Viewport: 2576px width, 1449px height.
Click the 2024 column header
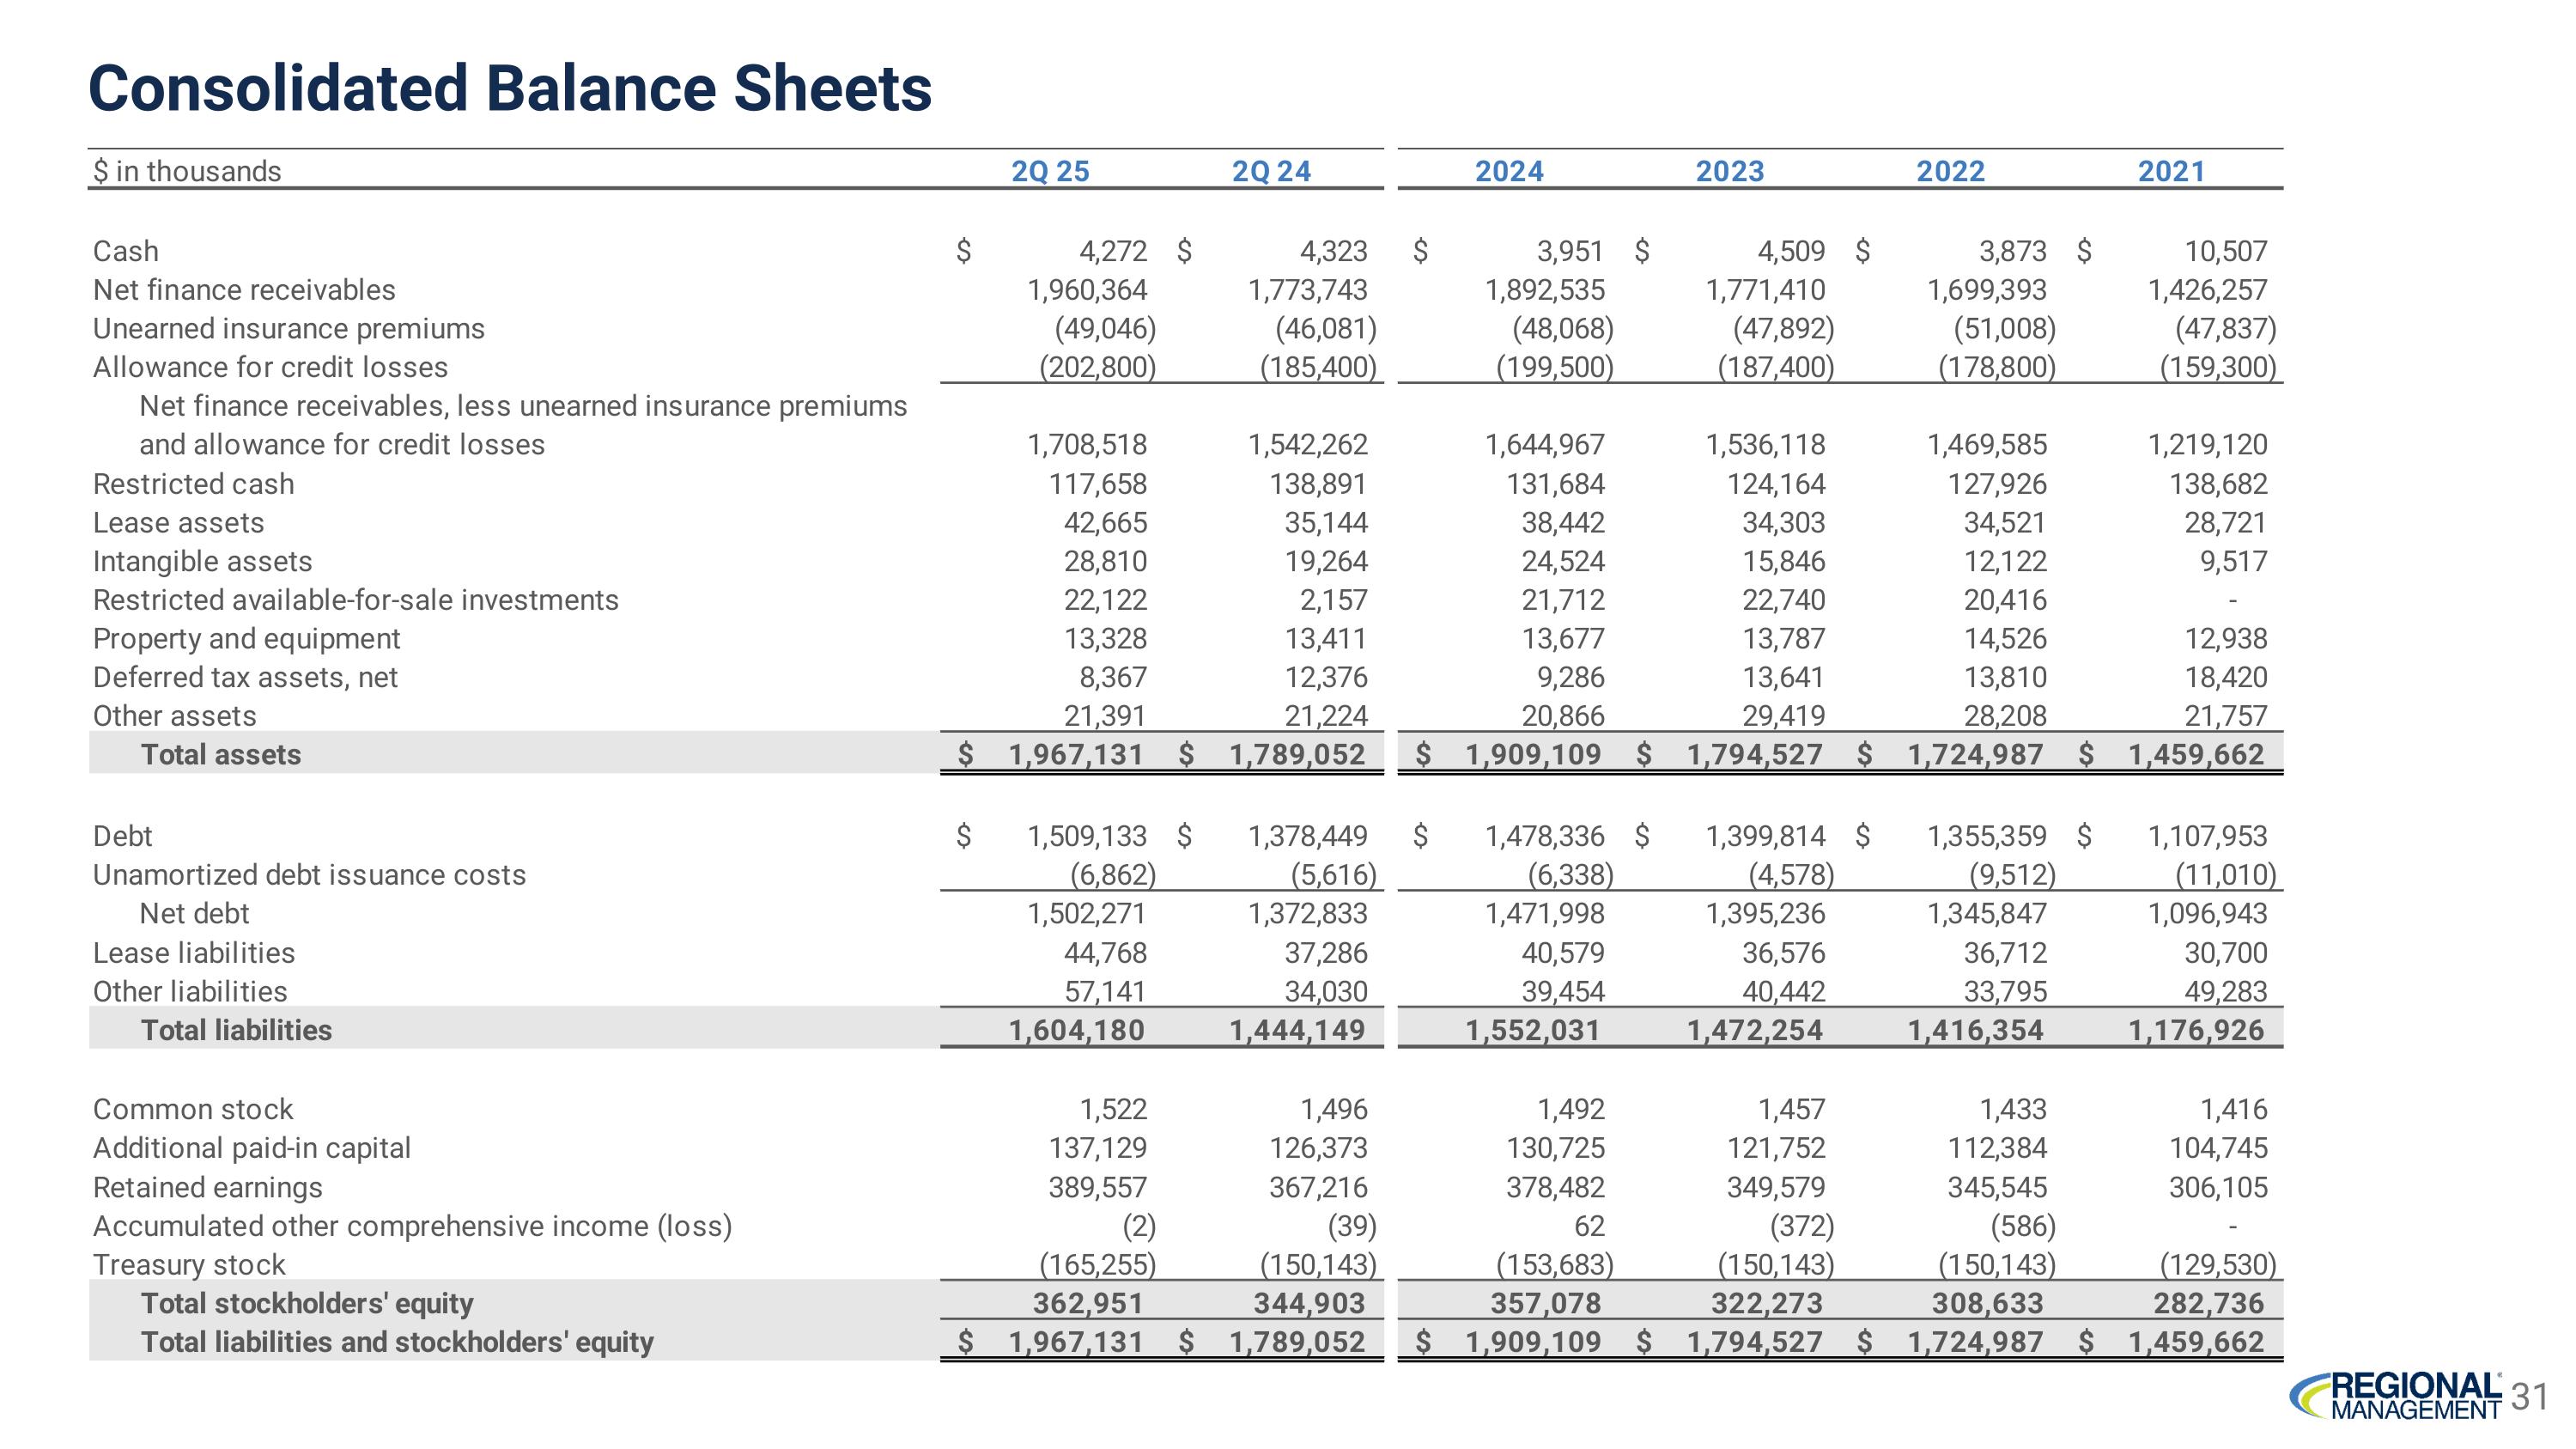(x=1509, y=171)
